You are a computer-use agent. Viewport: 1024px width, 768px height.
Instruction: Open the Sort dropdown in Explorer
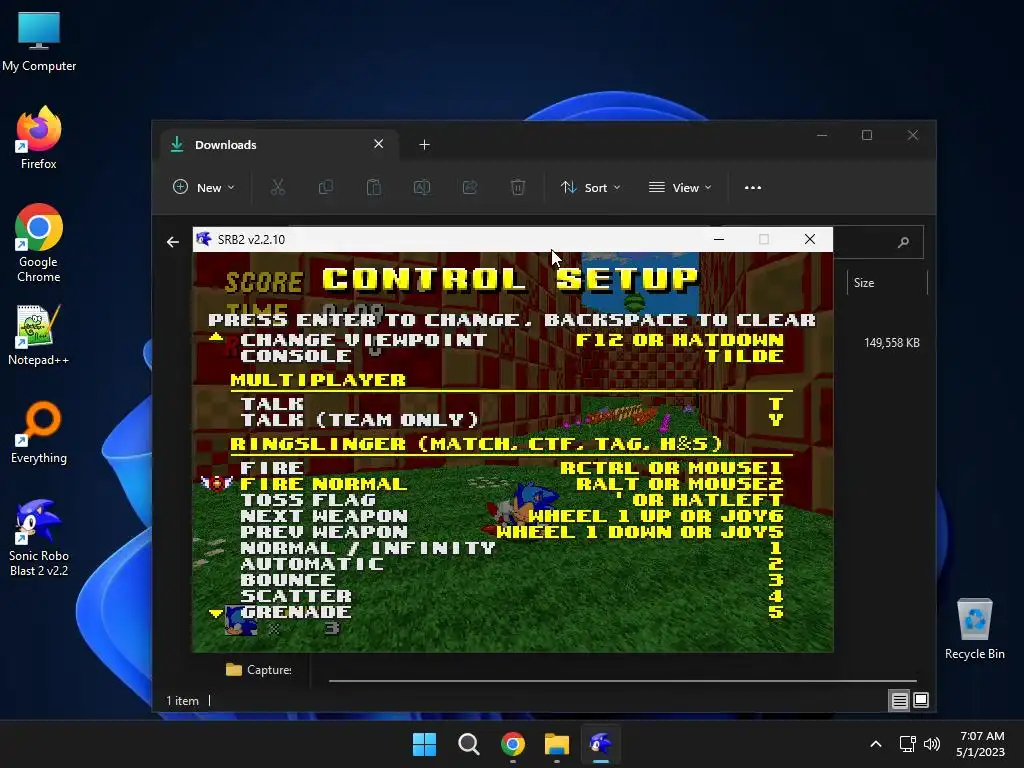[x=590, y=187]
